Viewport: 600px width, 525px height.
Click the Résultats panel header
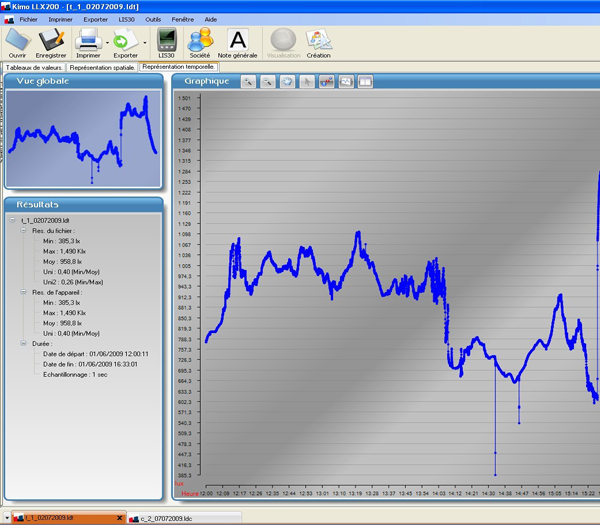point(83,205)
